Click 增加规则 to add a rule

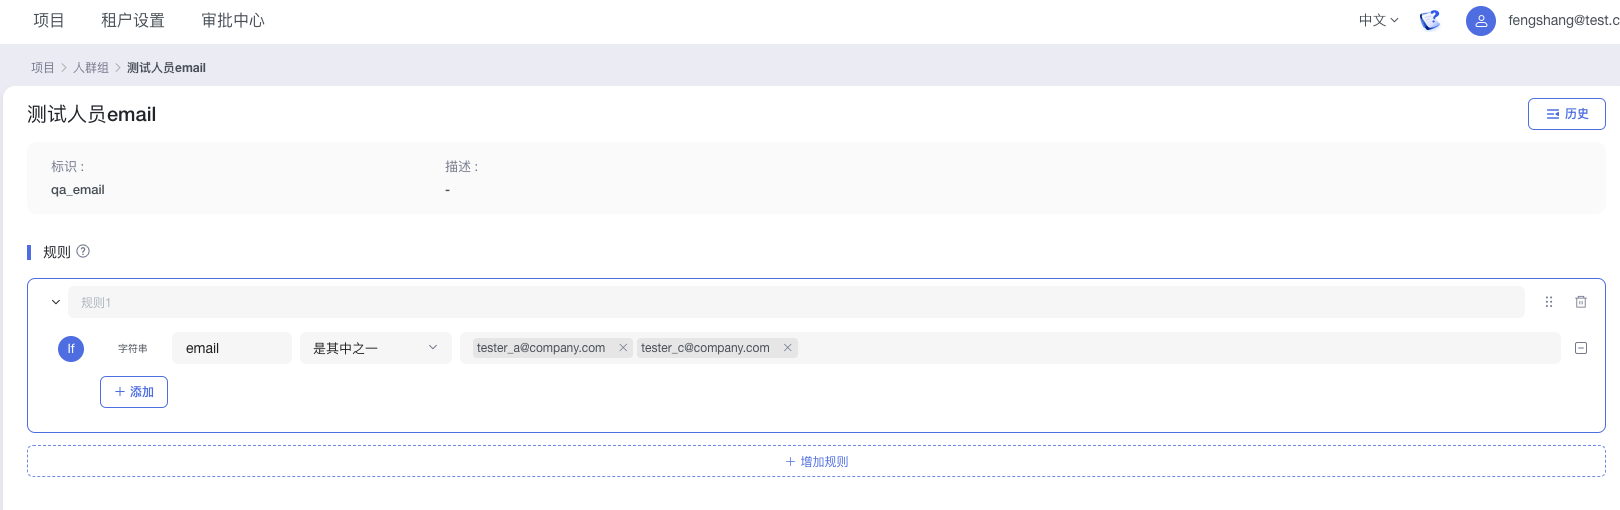point(816,462)
